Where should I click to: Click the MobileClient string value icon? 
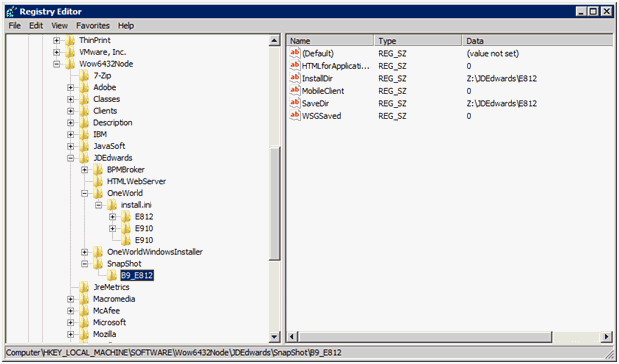pyautogui.click(x=295, y=90)
